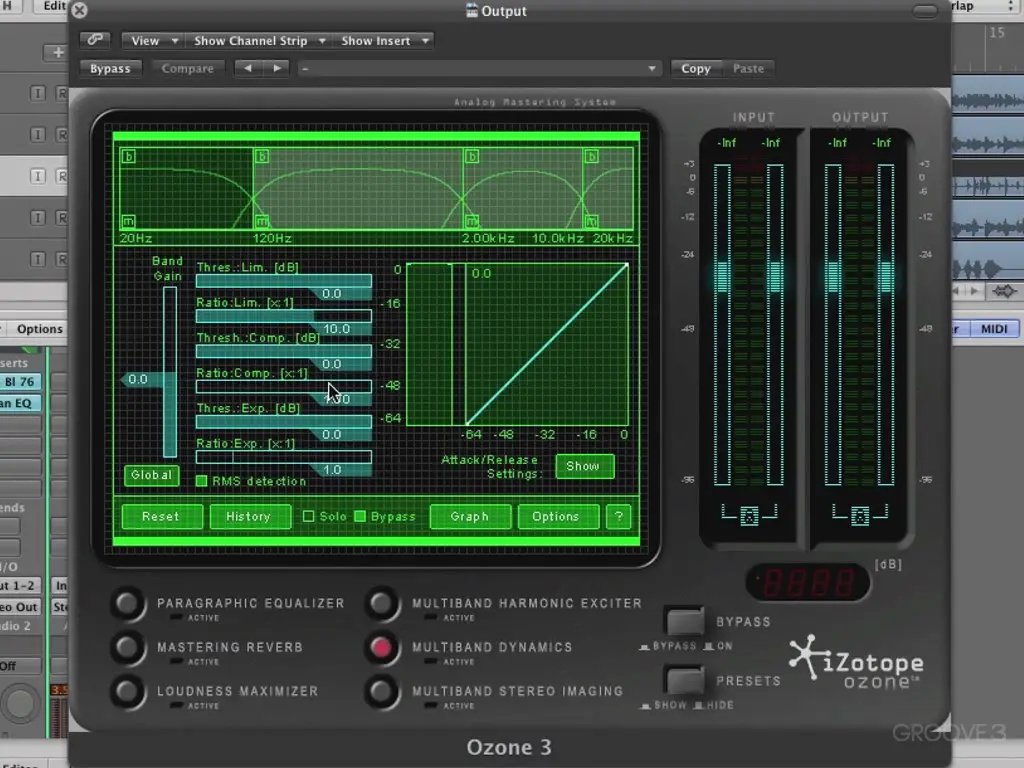
Task: Bypass the band starting at 10.0kHz
Action: tap(591, 157)
